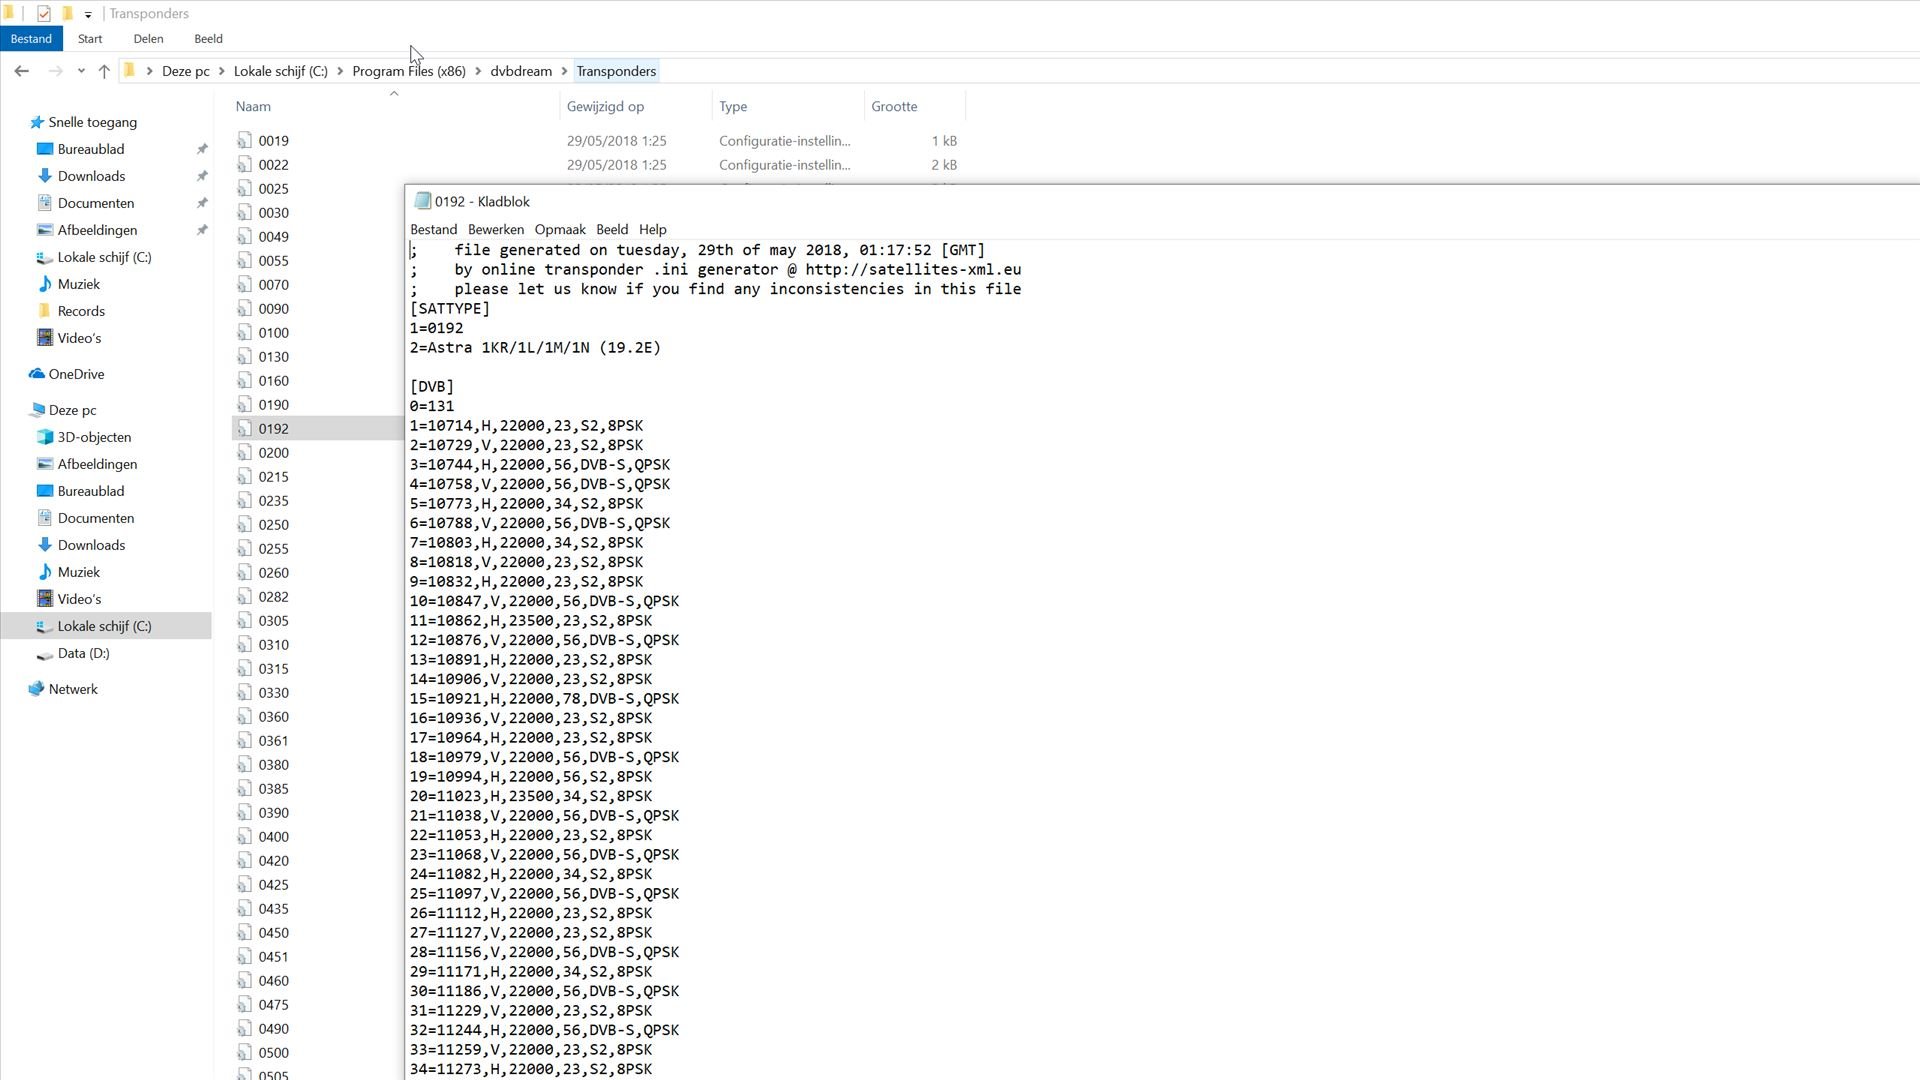Select the file named 0200

pos(273,453)
